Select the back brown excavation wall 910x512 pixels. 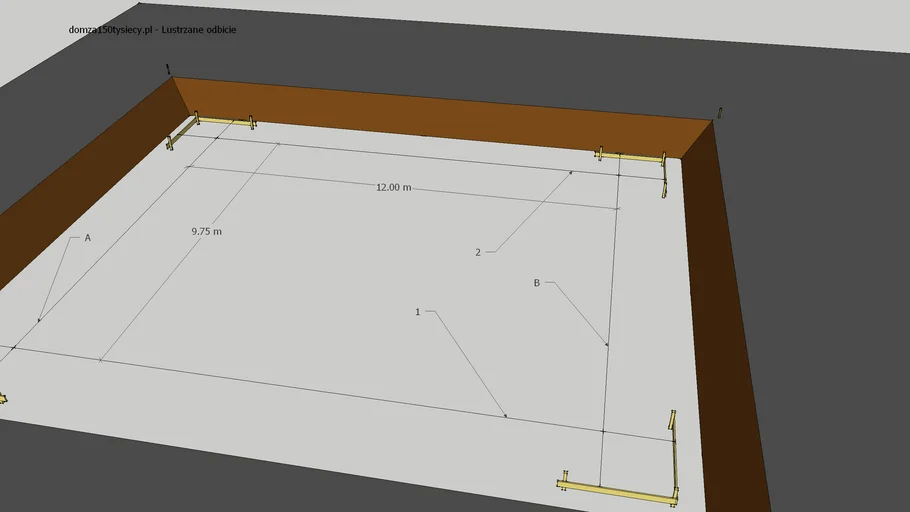[x=440, y=112]
